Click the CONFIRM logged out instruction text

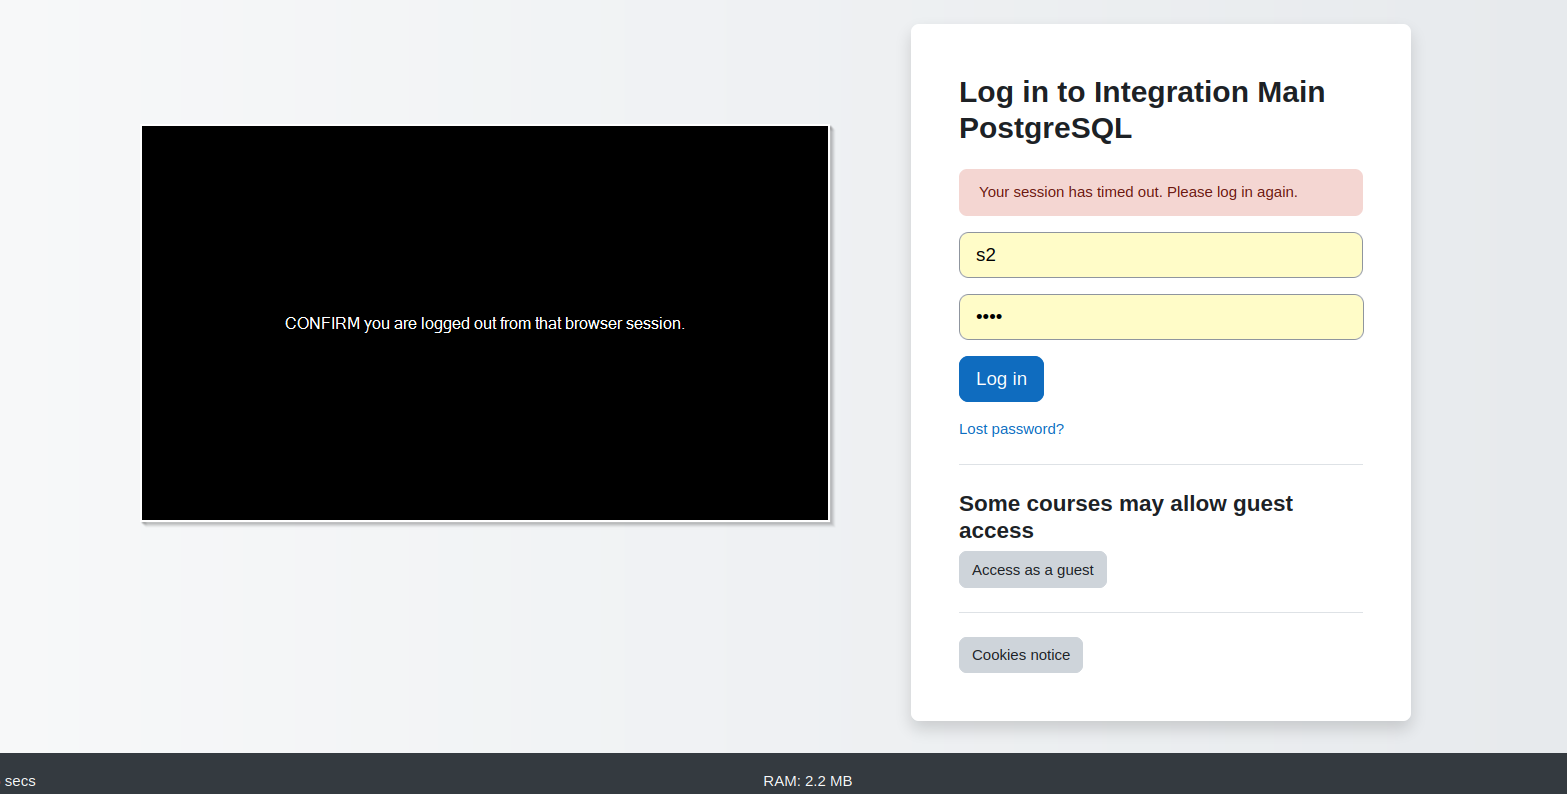tap(485, 324)
